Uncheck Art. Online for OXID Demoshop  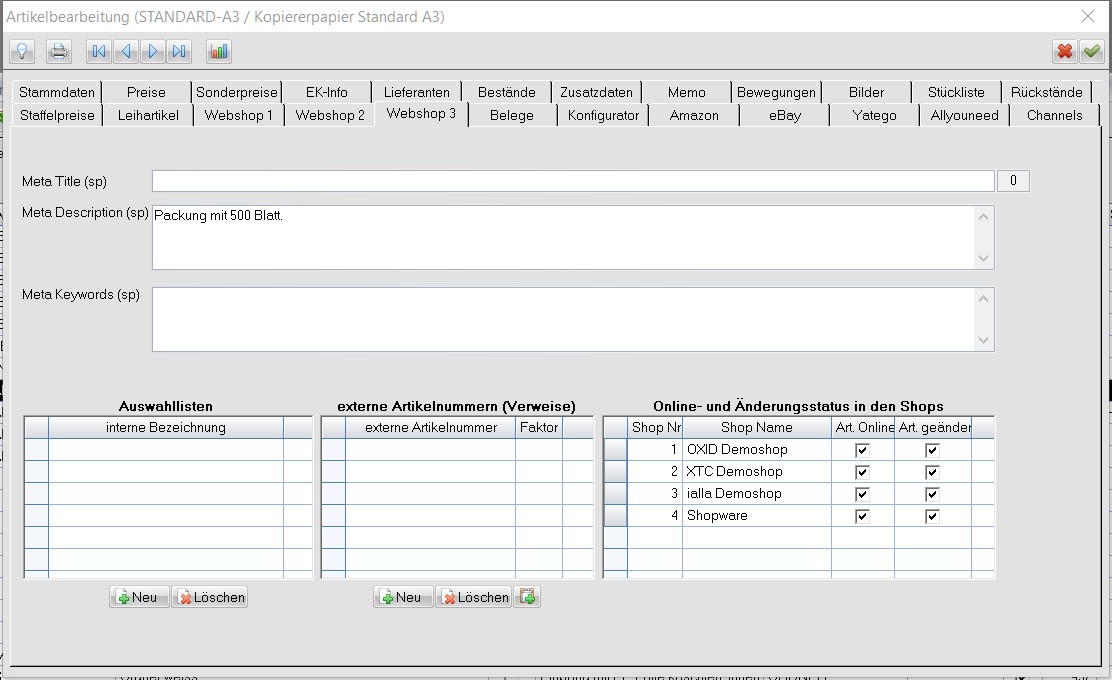click(862, 450)
